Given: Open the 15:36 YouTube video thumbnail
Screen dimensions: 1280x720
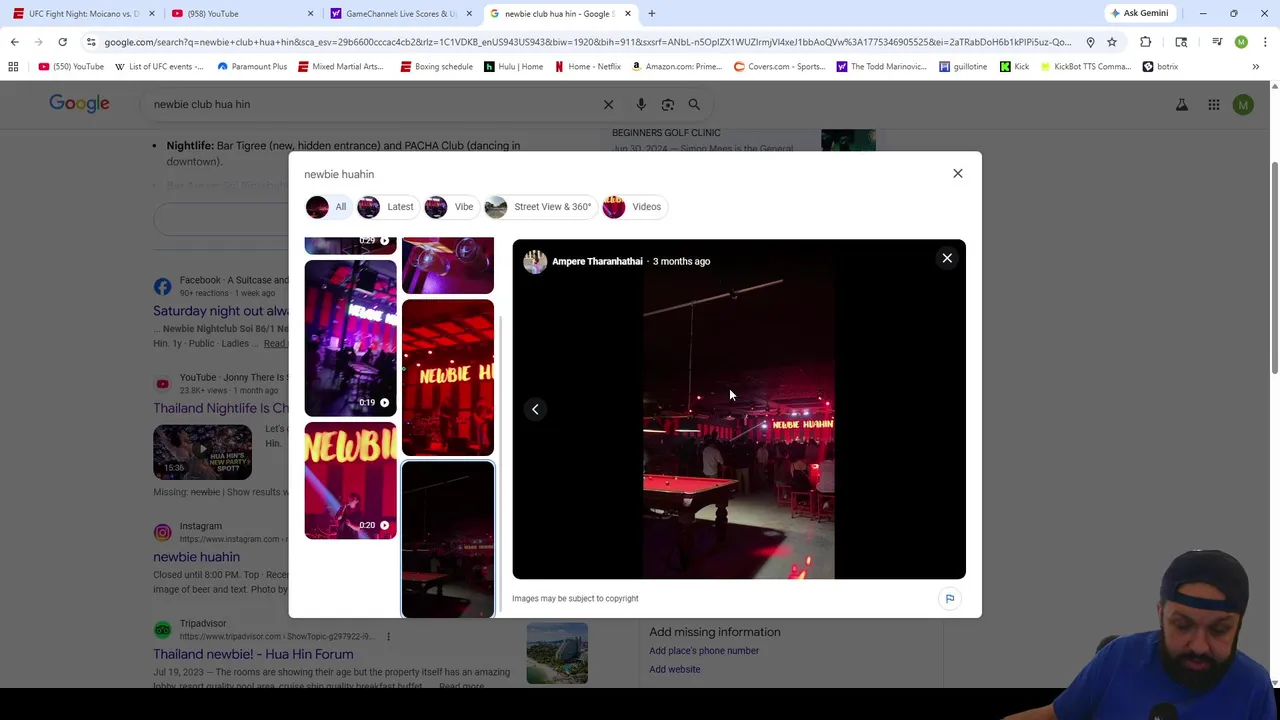Looking at the screenshot, I should coord(202,452).
